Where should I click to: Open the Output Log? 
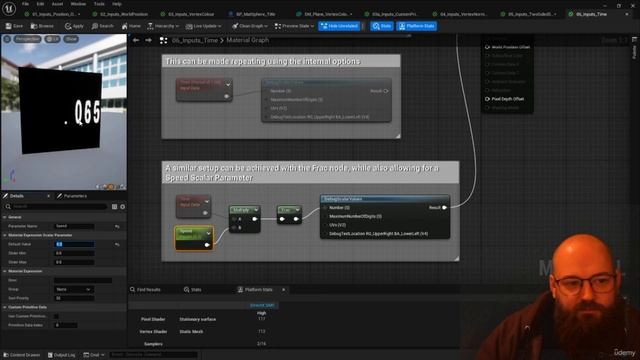tap(62, 355)
